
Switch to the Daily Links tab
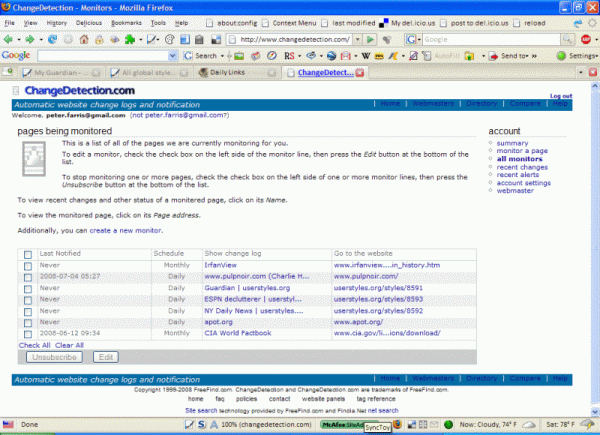[237, 72]
